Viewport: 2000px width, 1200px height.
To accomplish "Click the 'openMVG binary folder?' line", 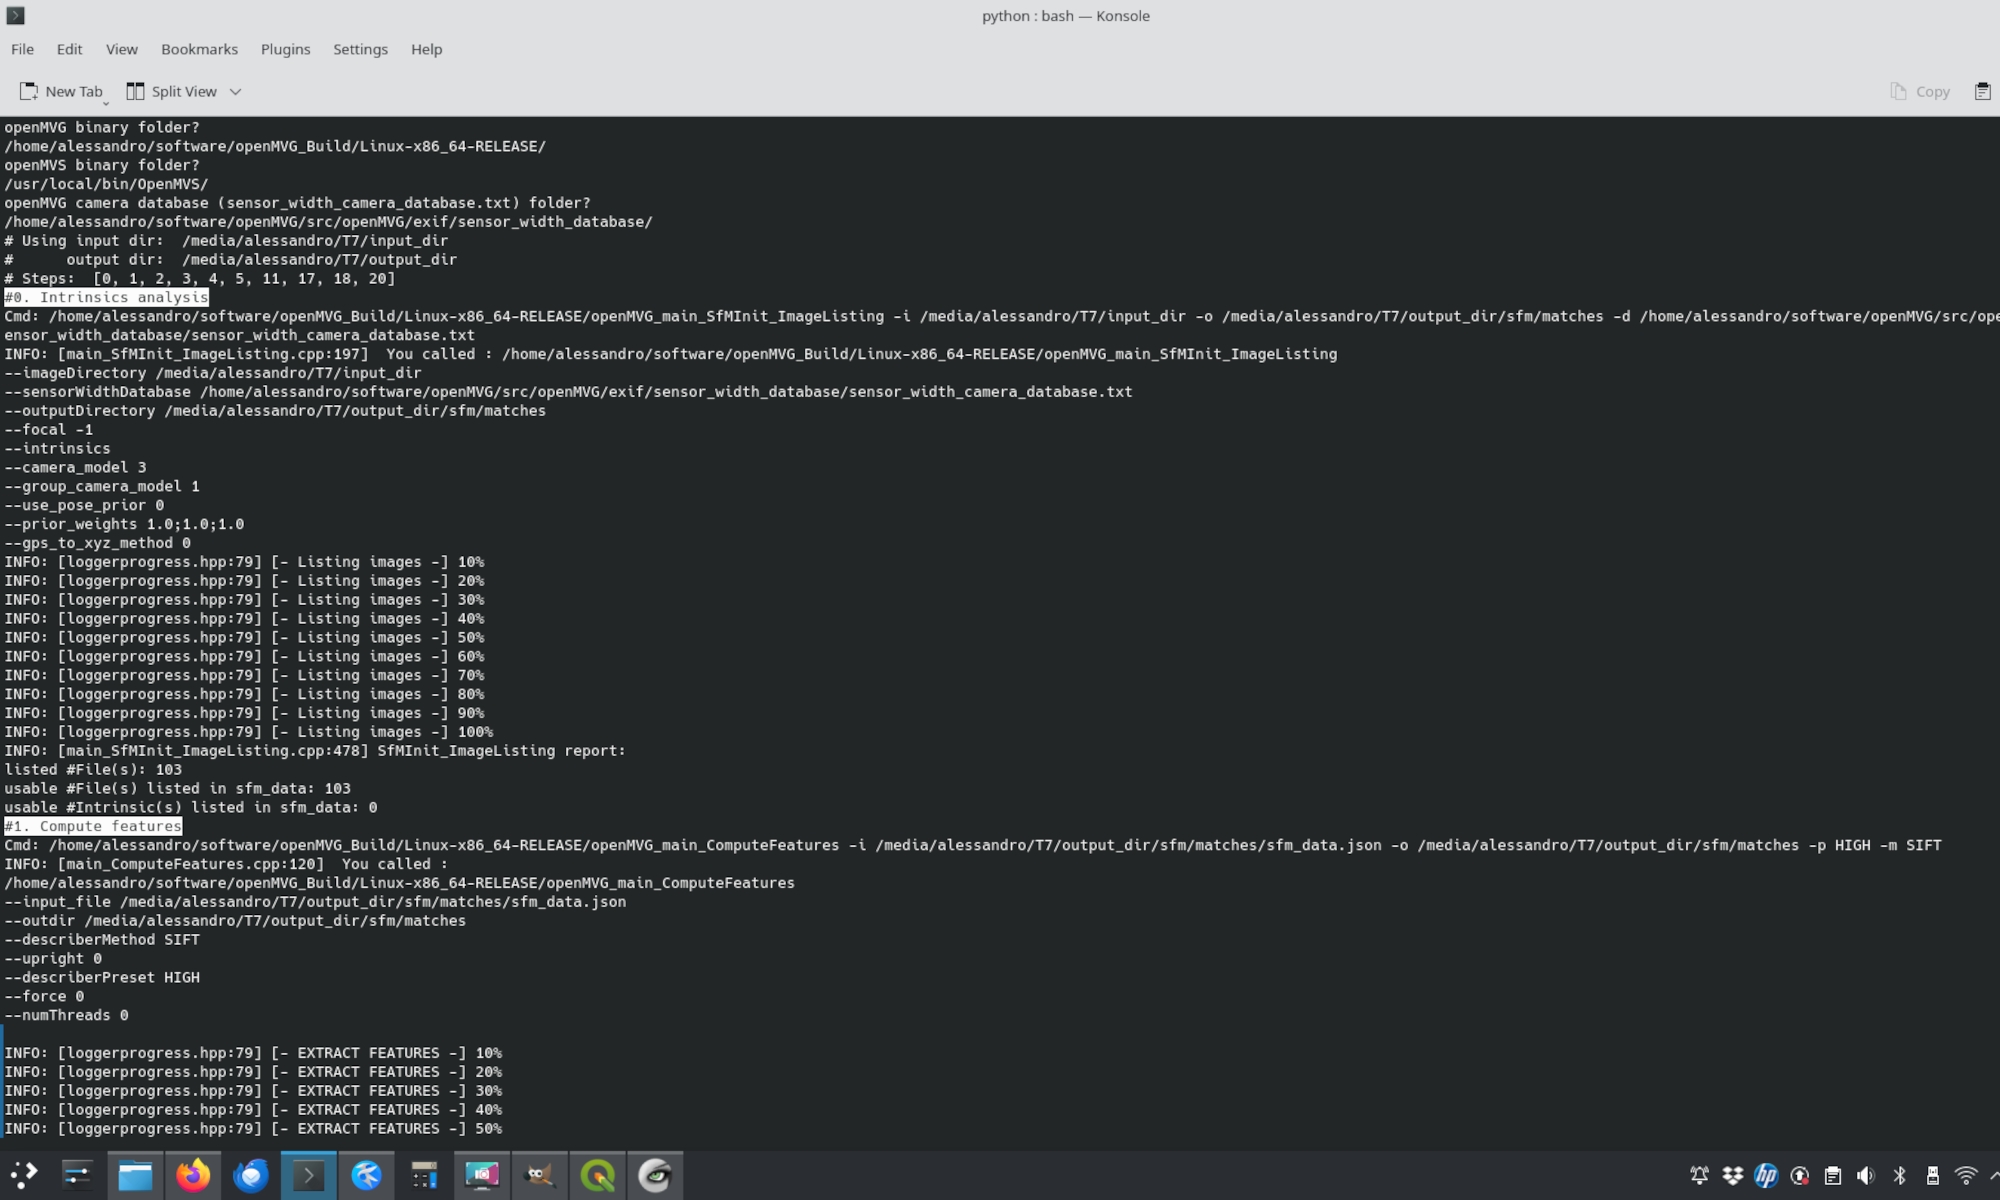I will click(x=102, y=127).
